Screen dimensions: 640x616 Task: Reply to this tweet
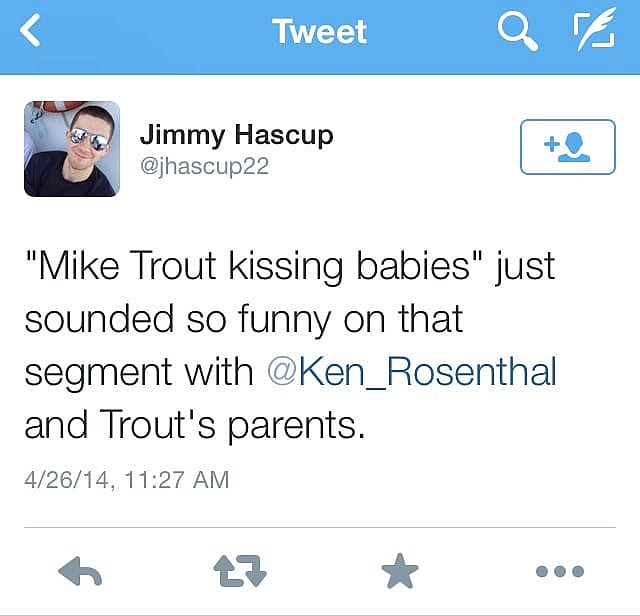[81, 572]
